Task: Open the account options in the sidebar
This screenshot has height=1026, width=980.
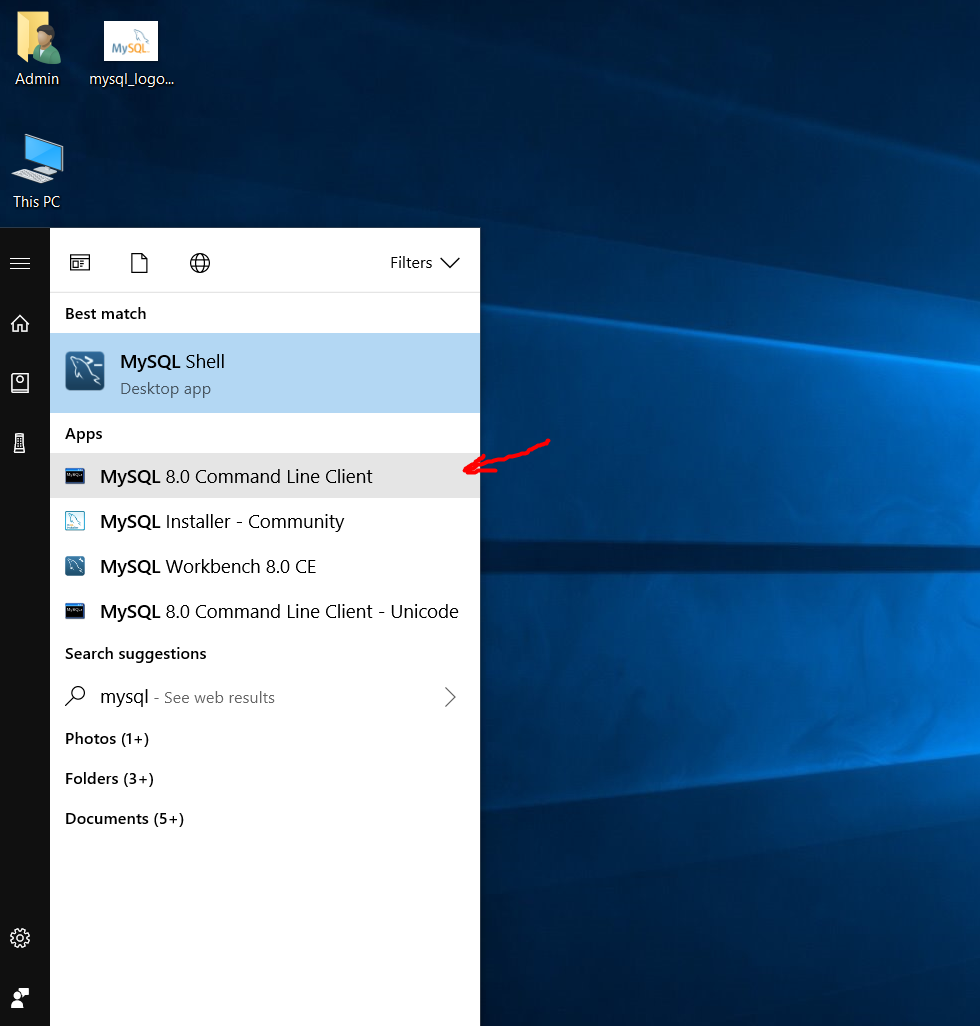Action: [20, 997]
